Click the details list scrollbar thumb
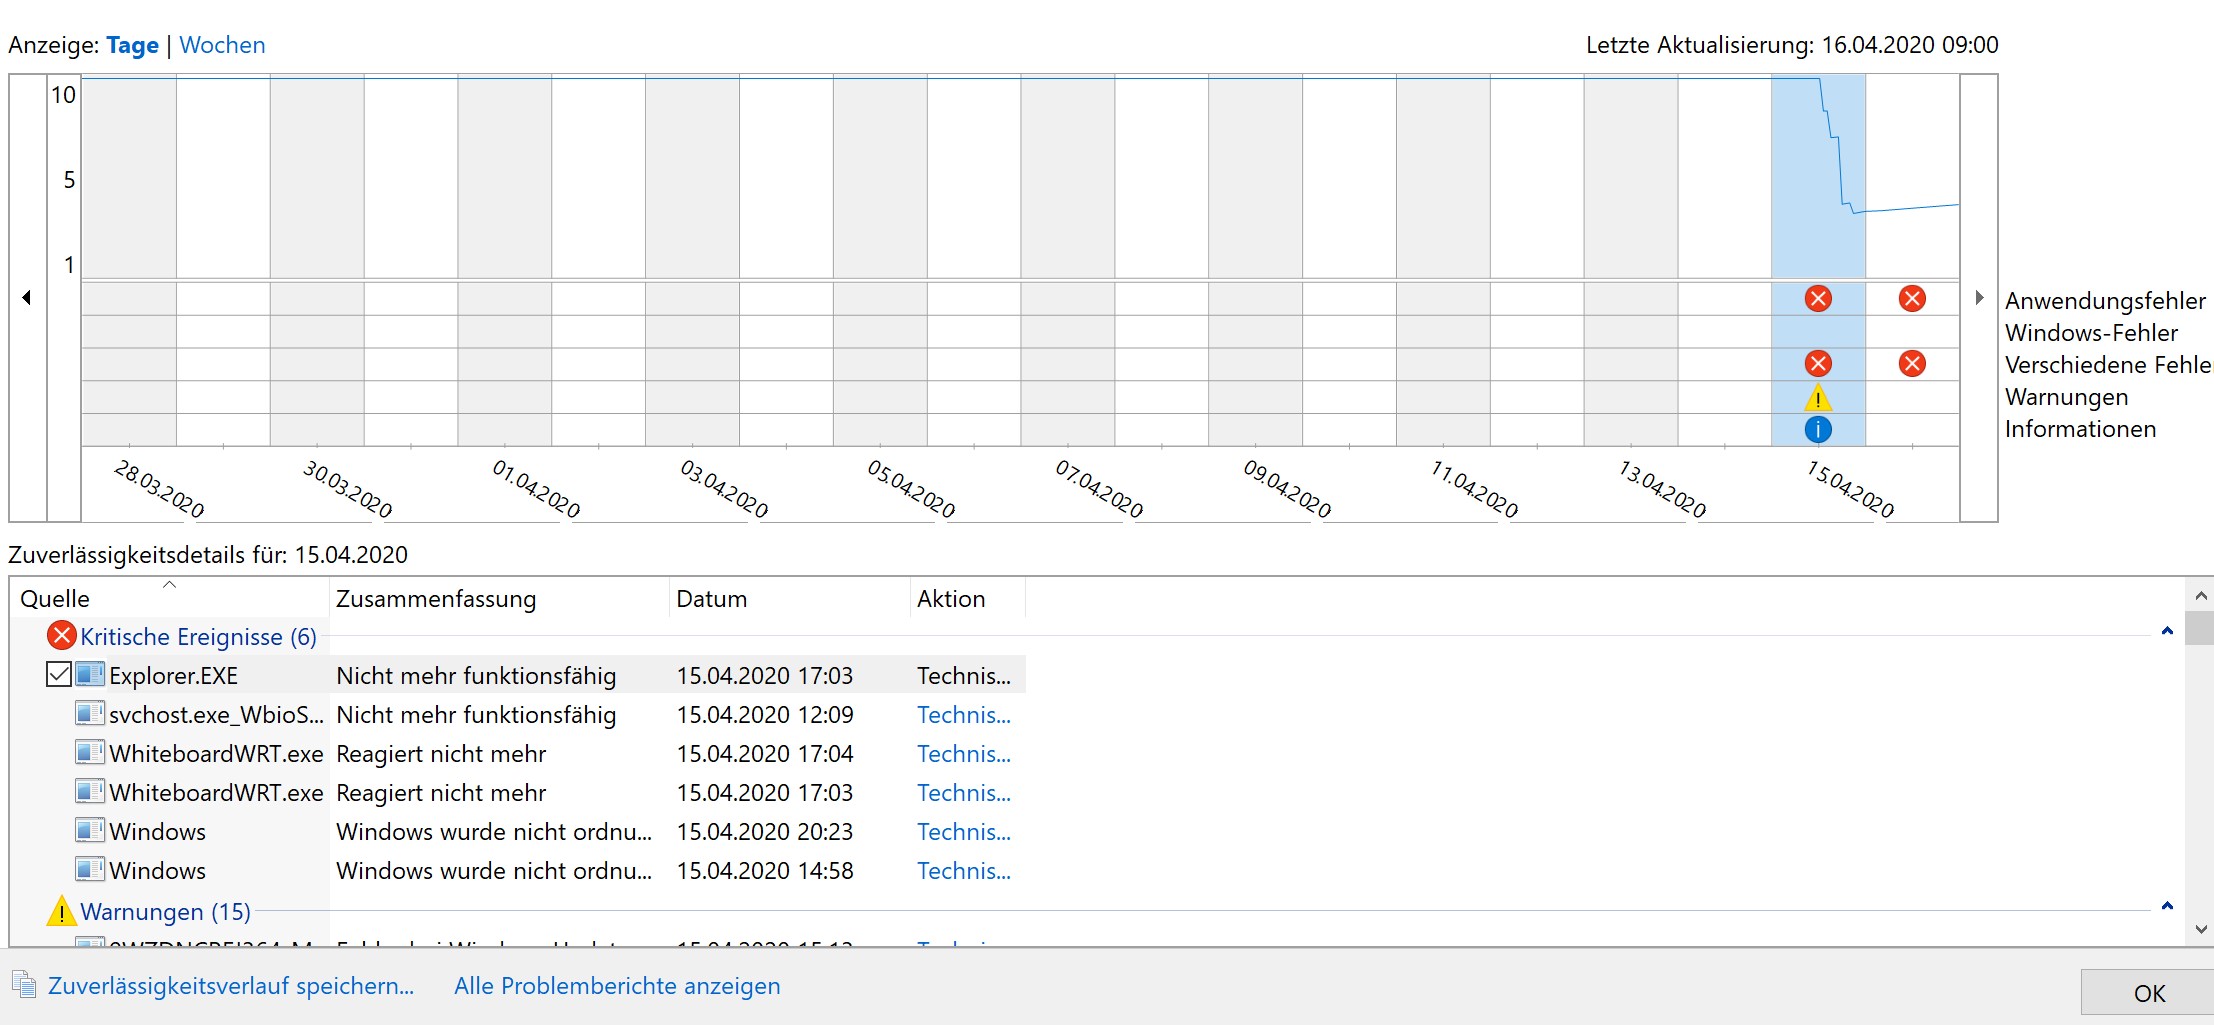This screenshot has width=2214, height=1025. [x=2200, y=628]
